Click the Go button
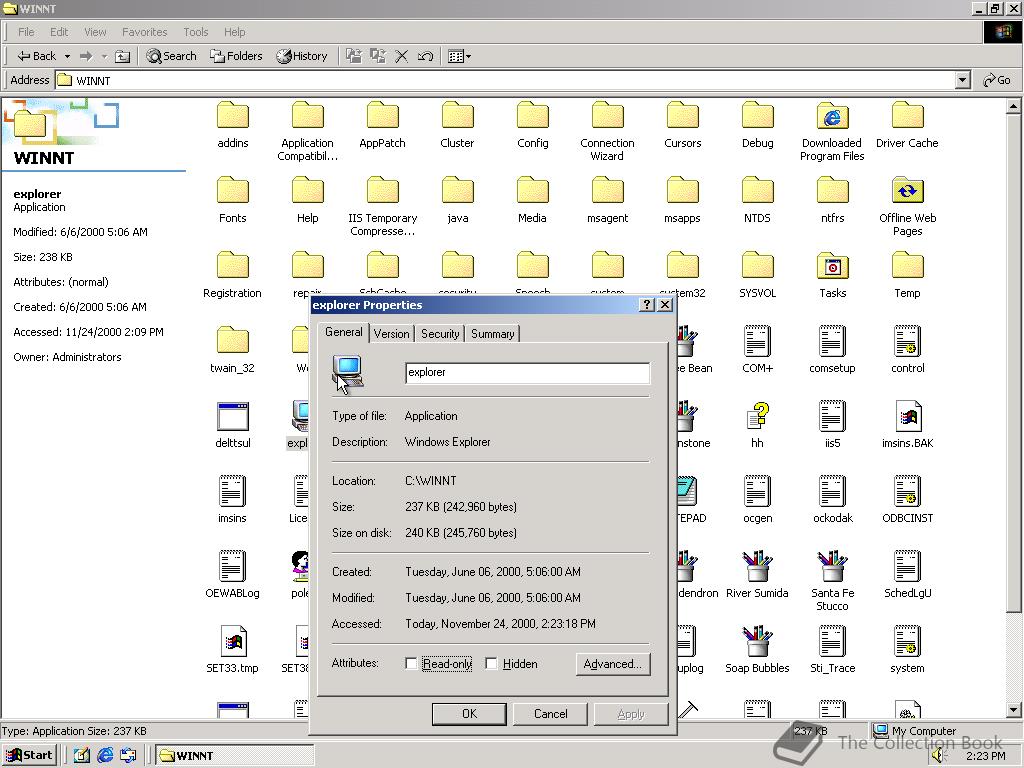Image resolution: width=1024 pixels, height=768 pixels. [997, 80]
